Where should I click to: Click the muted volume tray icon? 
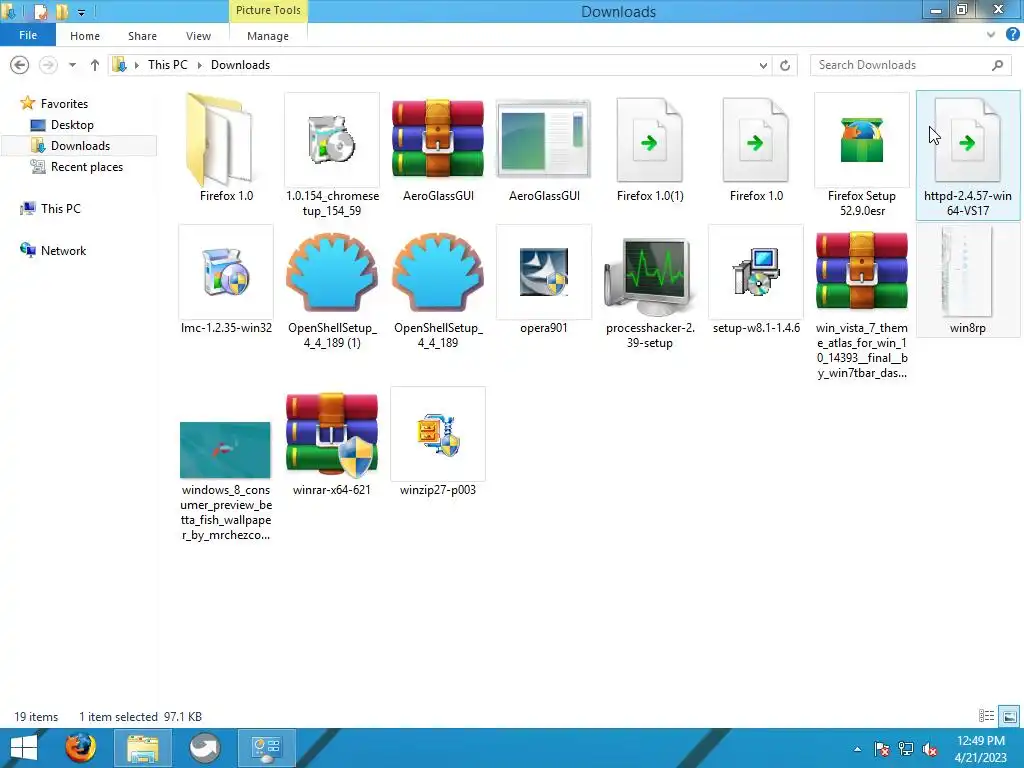click(929, 749)
